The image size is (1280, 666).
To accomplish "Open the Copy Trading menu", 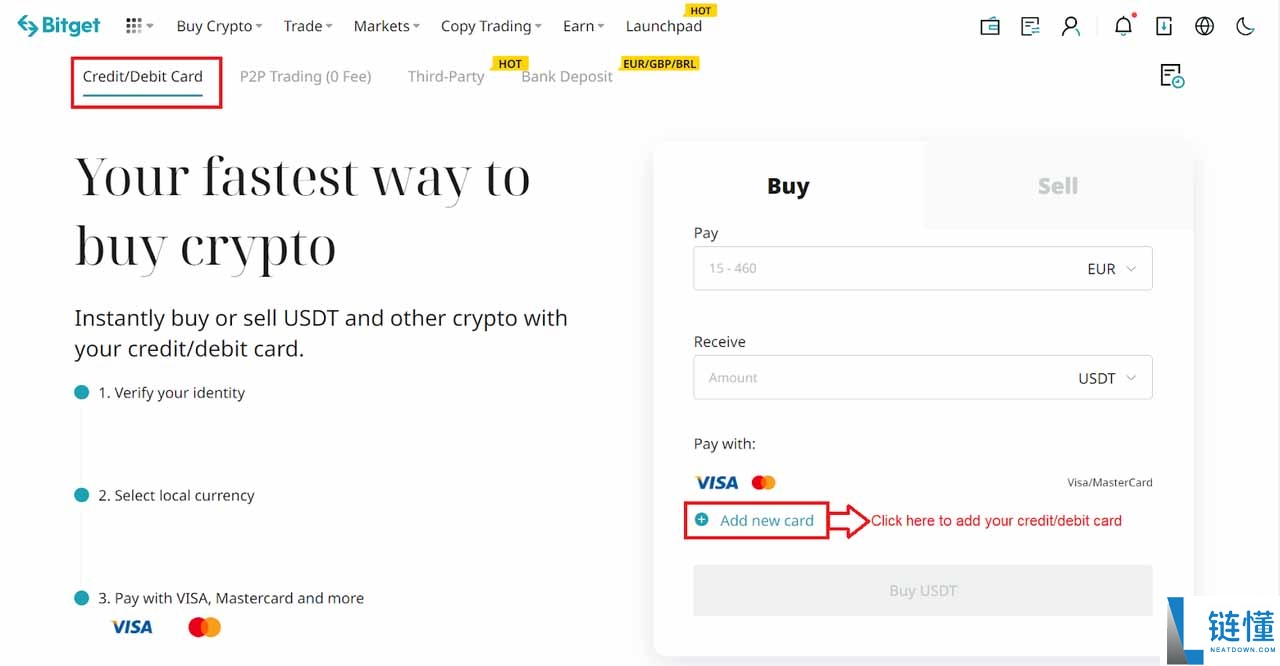I will (490, 26).
